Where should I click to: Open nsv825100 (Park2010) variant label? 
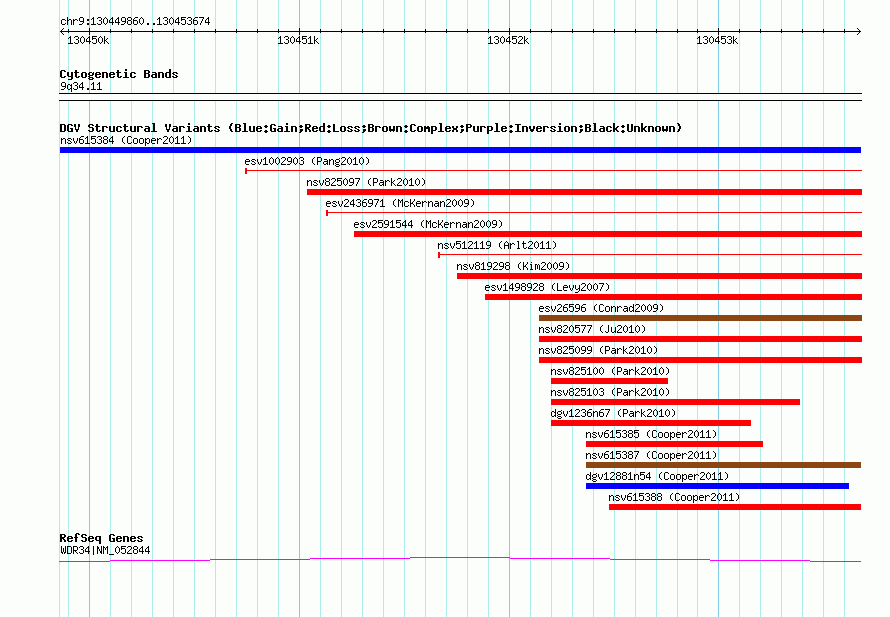click(610, 371)
